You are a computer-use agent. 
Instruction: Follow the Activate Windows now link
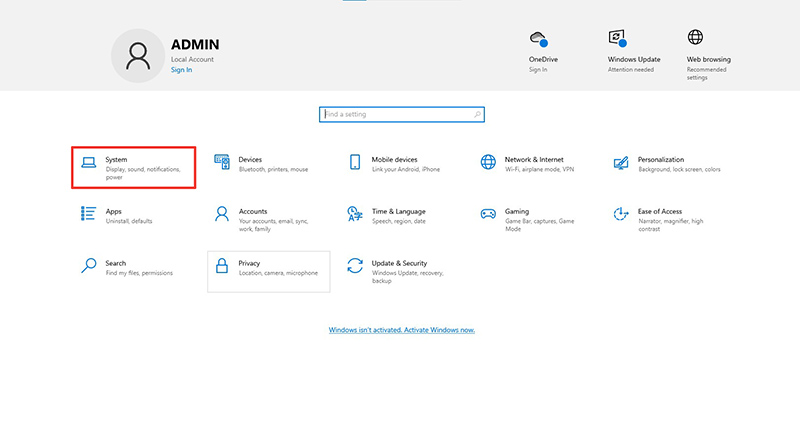pyautogui.click(x=402, y=330)
